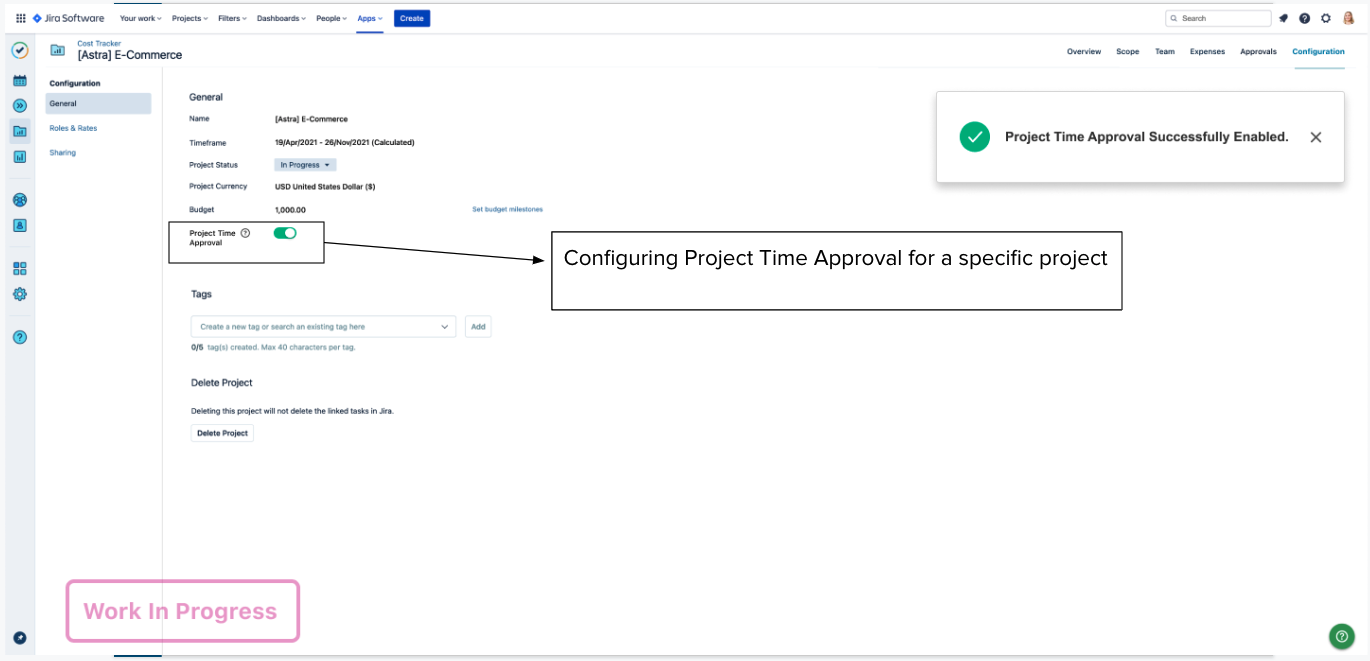Open the Jira app switcher grid icon
Screen dimensions: 1370x661
click(x=21, y=18)
